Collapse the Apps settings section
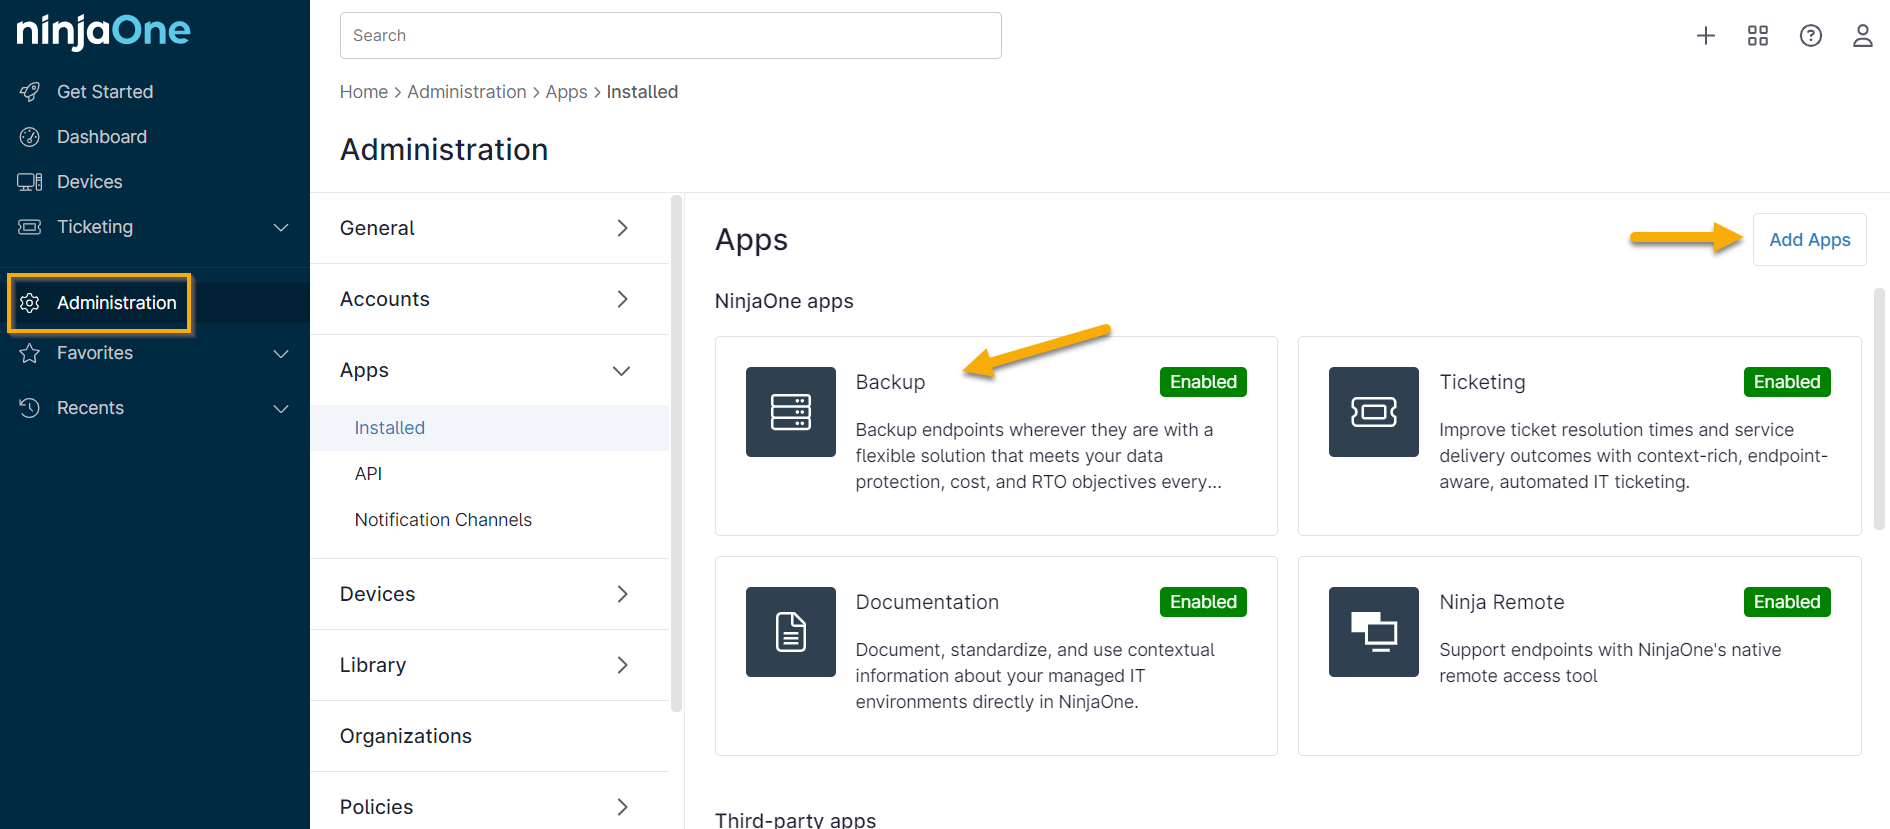1890x829 pixels. tap(621, 370)
